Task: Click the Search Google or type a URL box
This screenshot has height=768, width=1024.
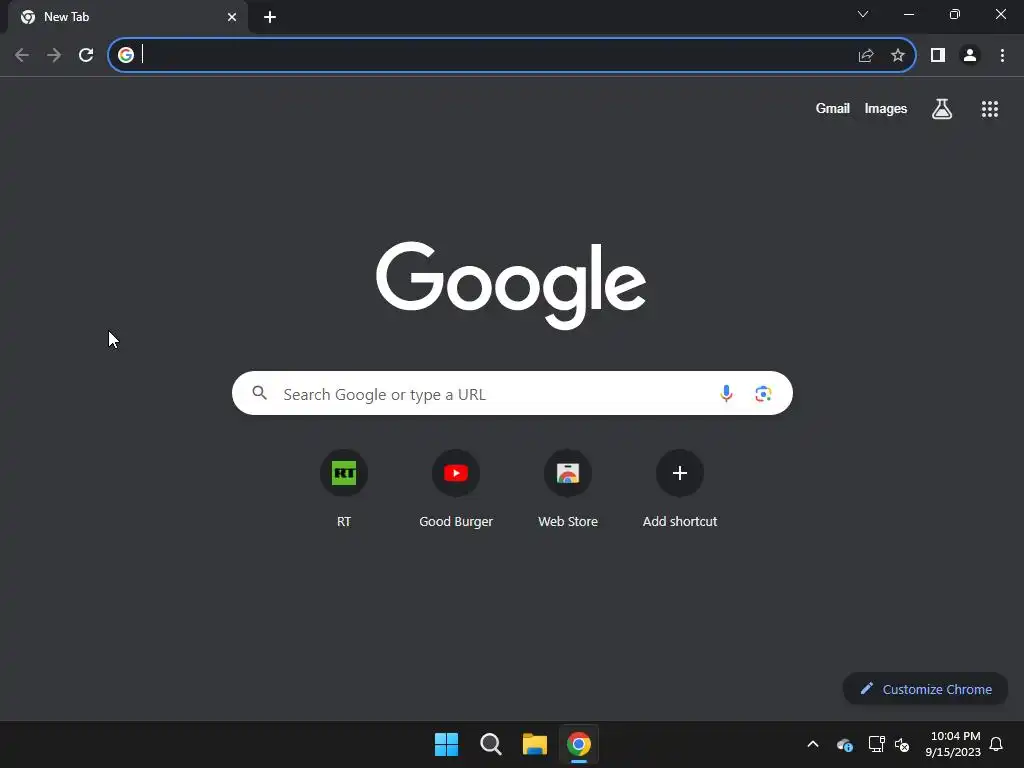Action: [512, 394]
